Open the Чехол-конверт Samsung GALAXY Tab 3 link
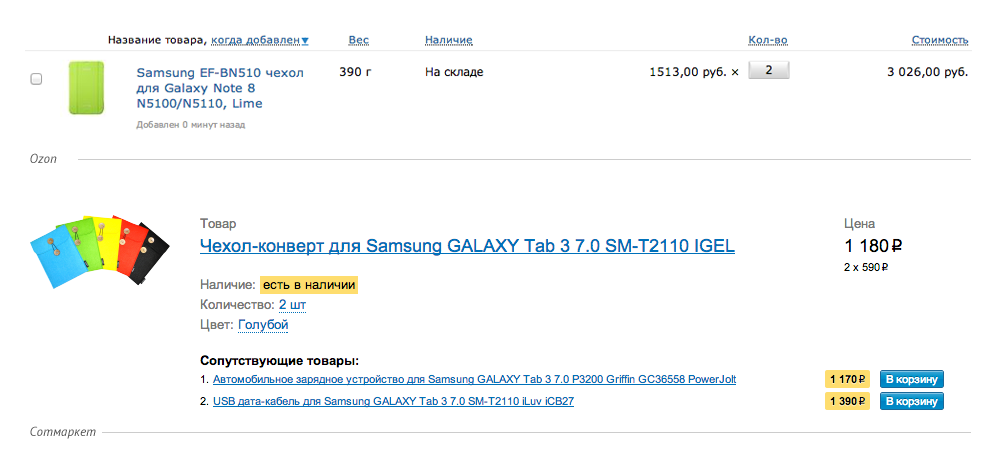This screenshot has width=1000, height=461. point(467,246)
